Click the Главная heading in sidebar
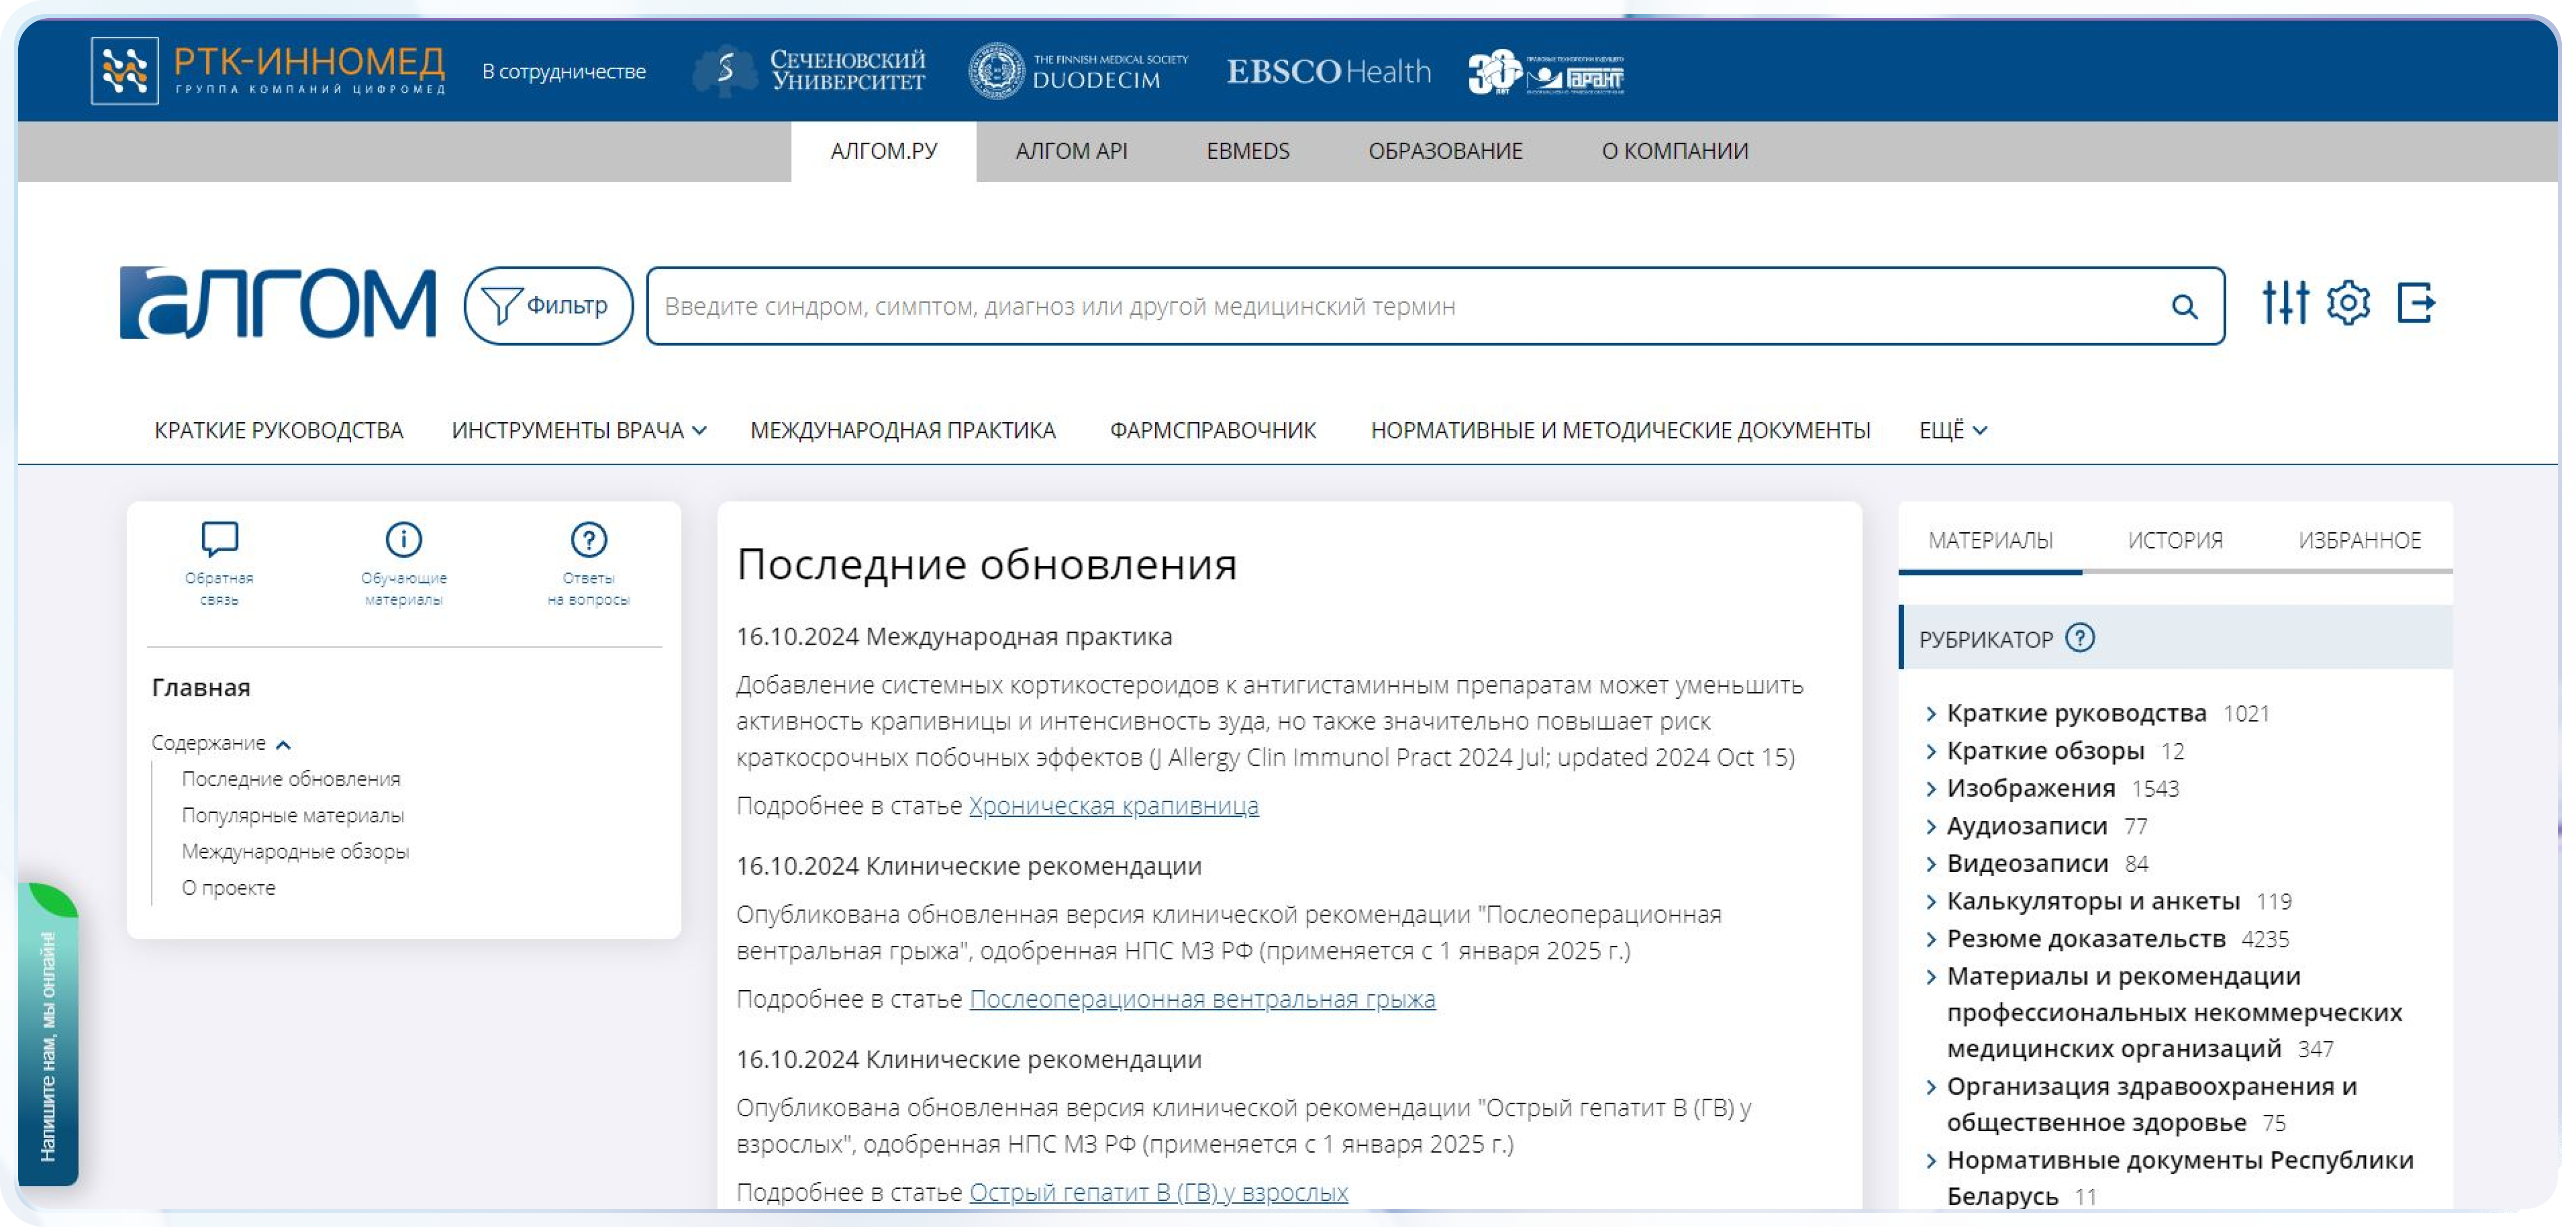This screenshot has width=2576, height=1227. point(201,687)
